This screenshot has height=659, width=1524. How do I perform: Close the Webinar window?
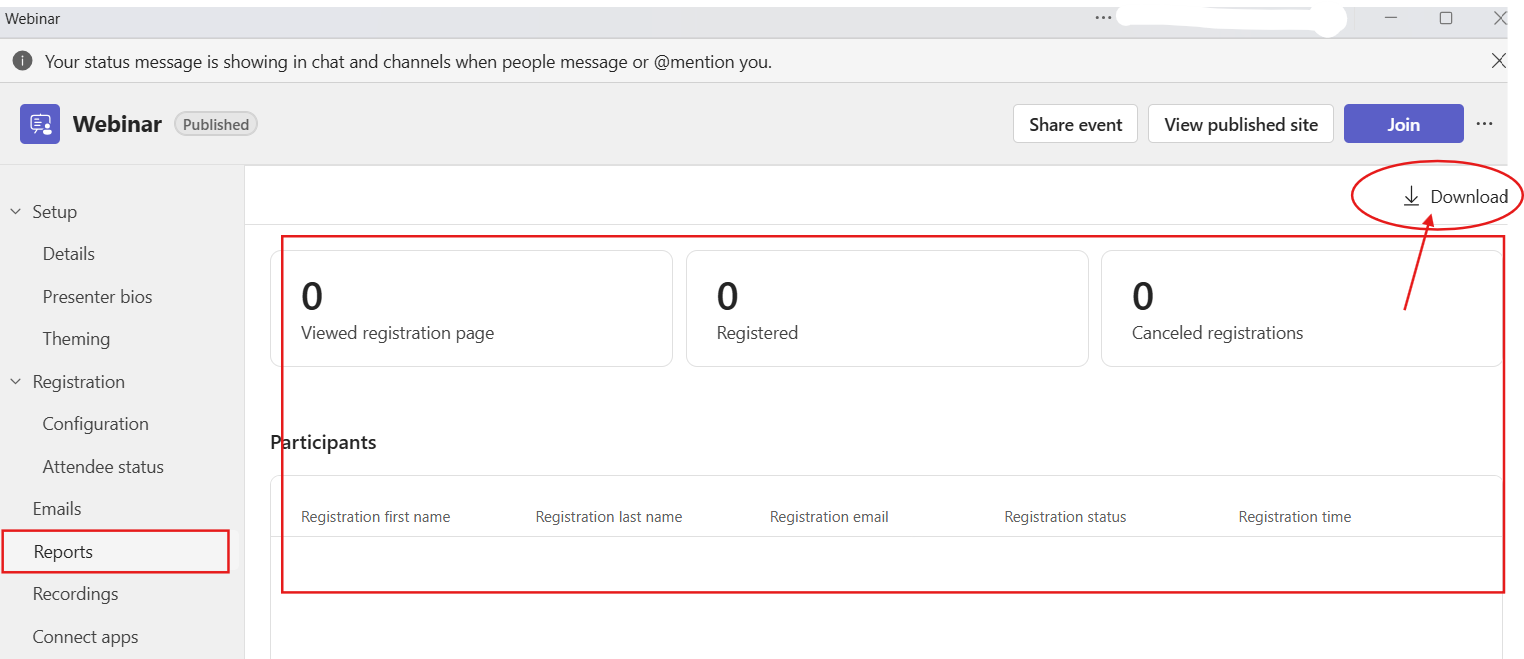[x=1500, y=18]
